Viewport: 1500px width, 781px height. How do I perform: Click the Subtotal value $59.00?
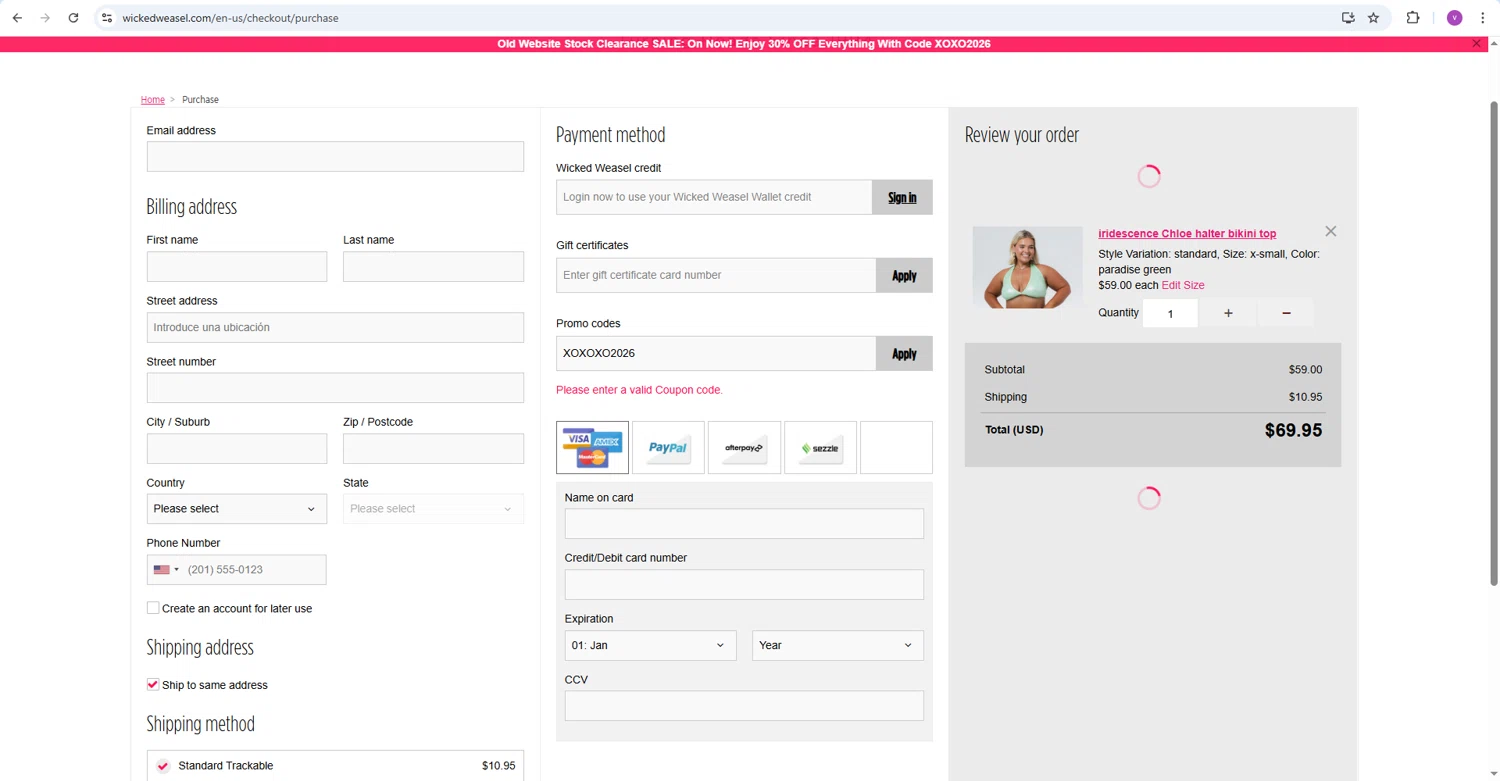tap(1305, 370)
